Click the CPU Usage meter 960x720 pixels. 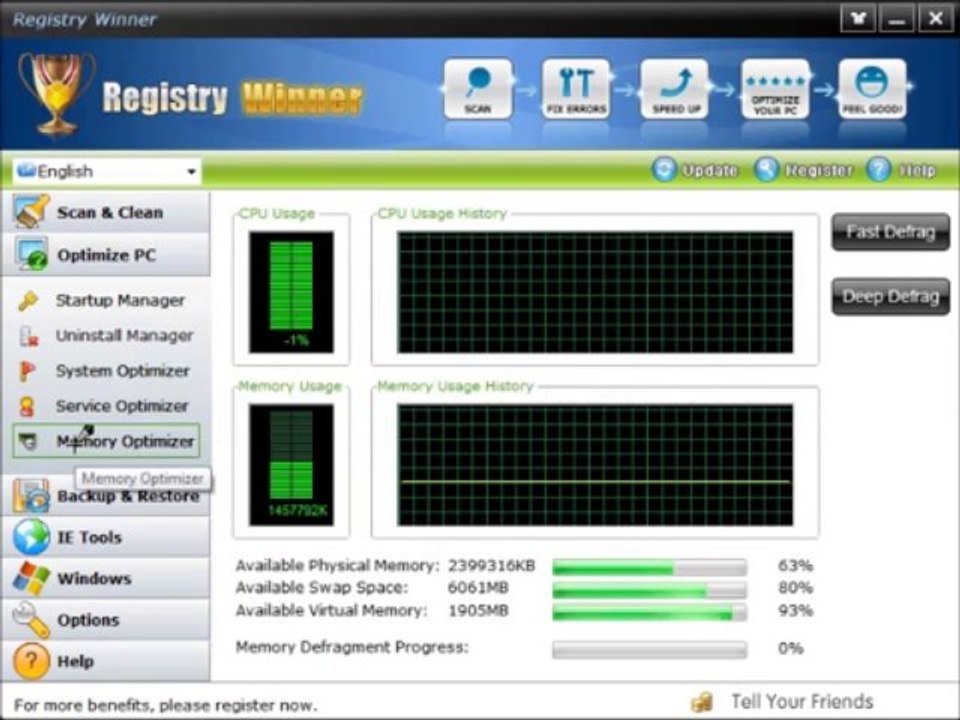click(291, 292)
